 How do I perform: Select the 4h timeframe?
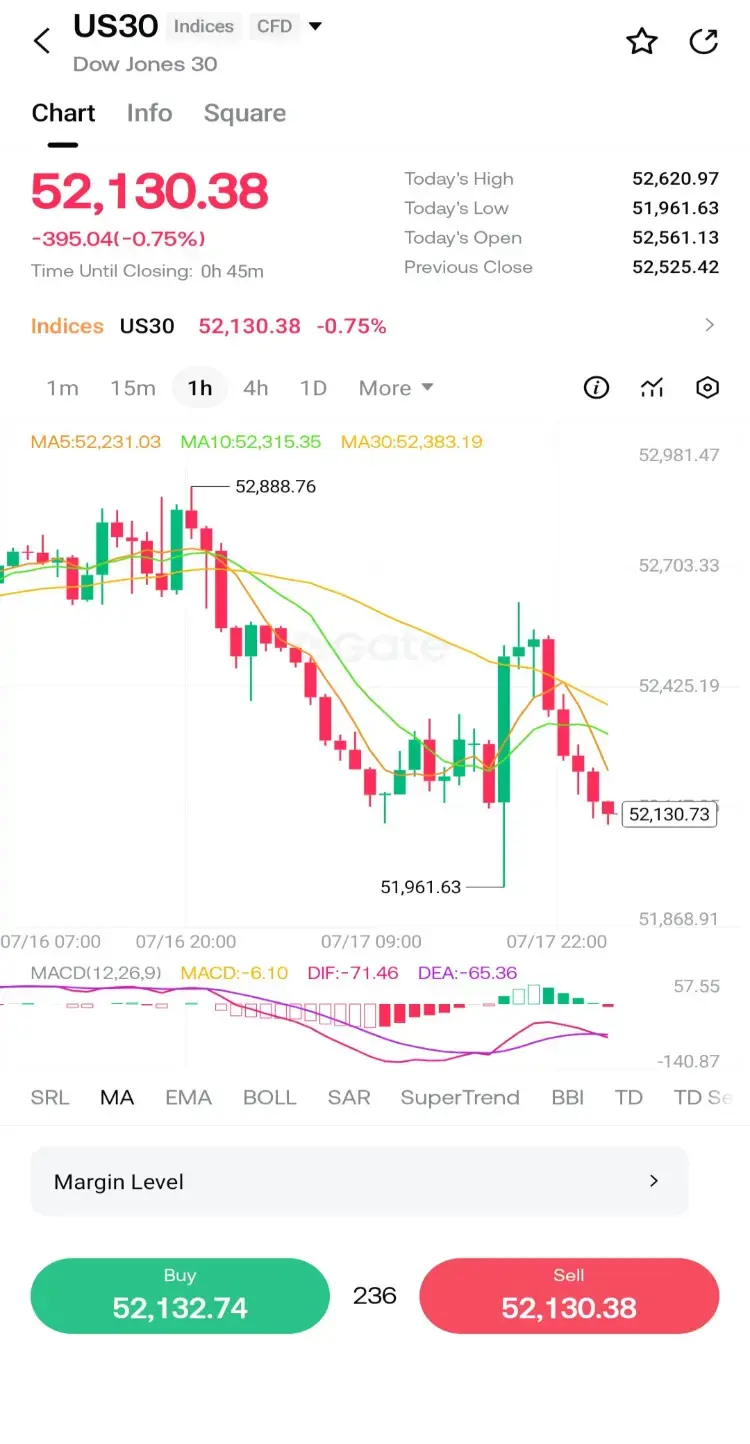point(256,388)
